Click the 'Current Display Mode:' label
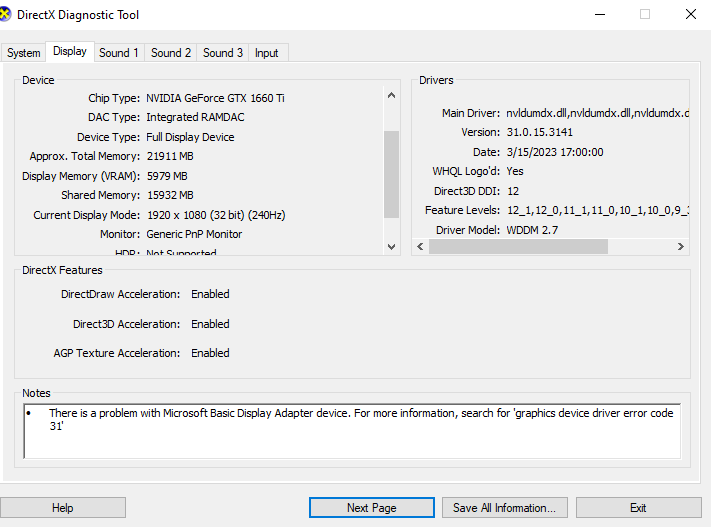The image size is (711, 527). (87, 215)
